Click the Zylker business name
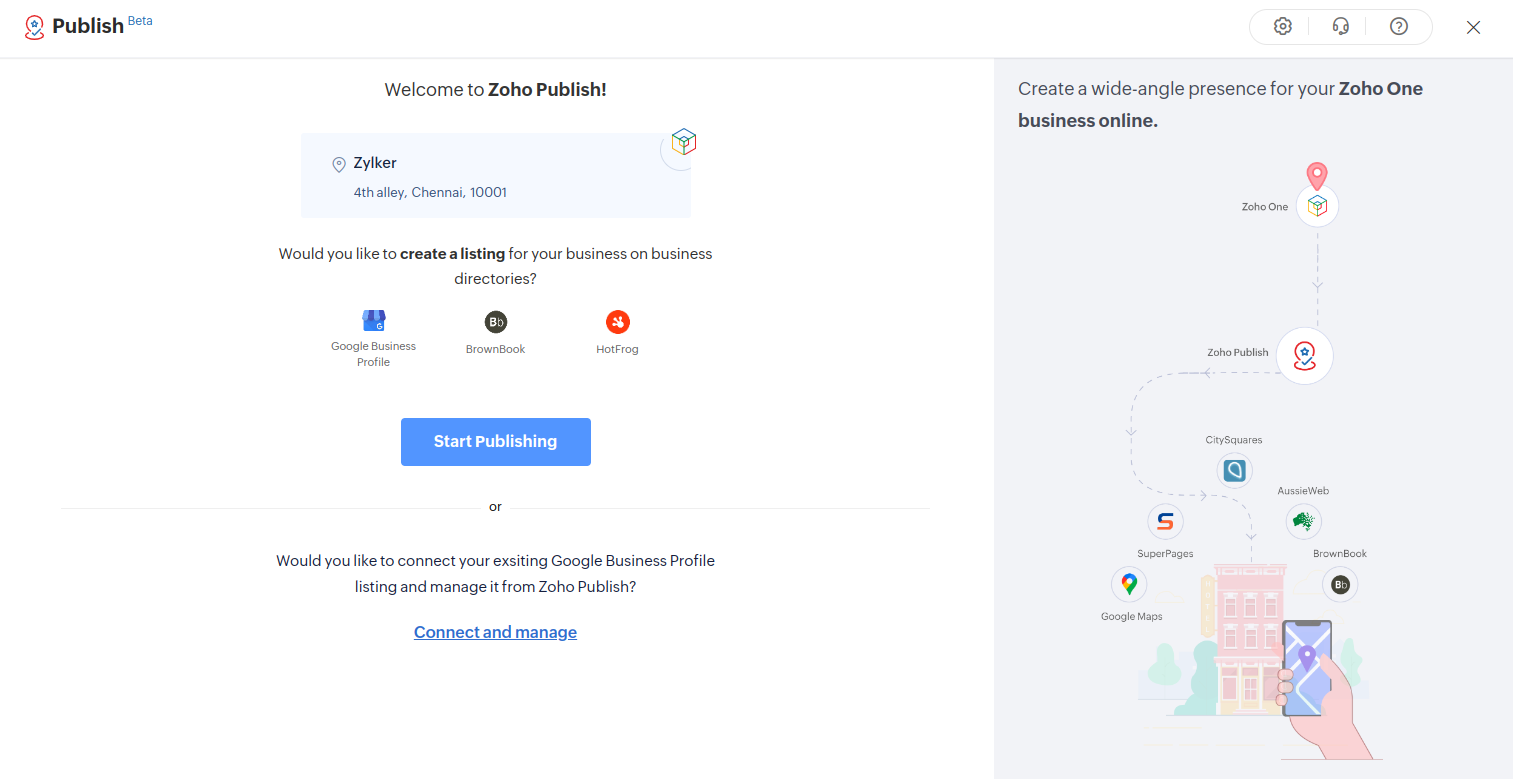This screenshot has height=779, width=1513. pos(375,163)
